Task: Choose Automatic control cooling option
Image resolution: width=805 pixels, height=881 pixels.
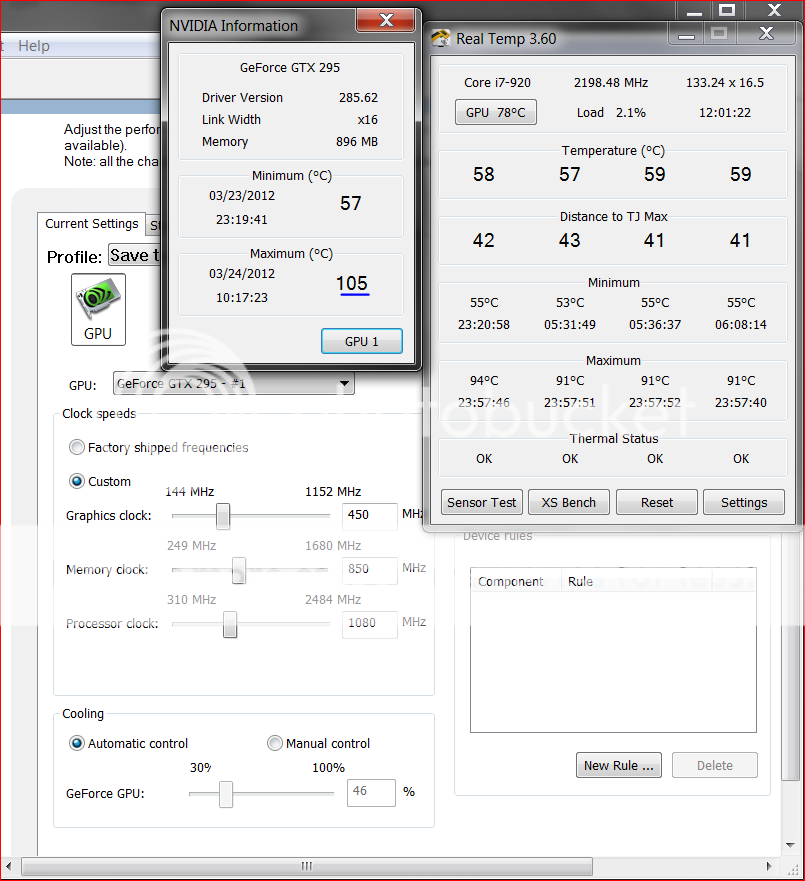Action: pos(77,744)
